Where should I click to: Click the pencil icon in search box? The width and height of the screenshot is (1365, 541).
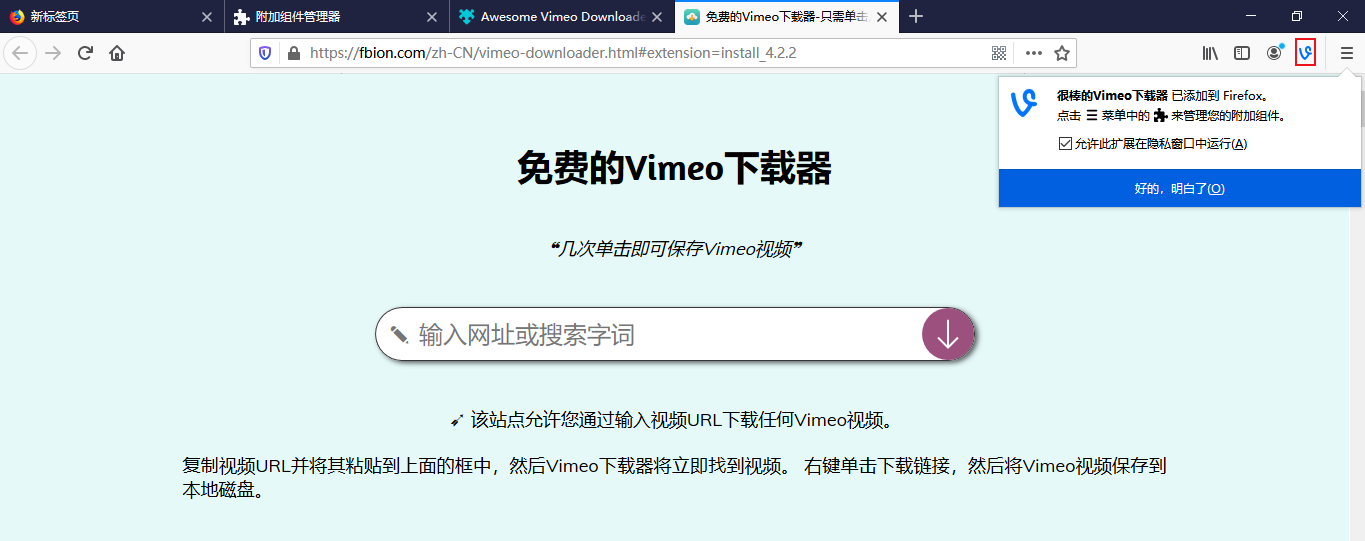pyautogui.click(x=399, y=334)
